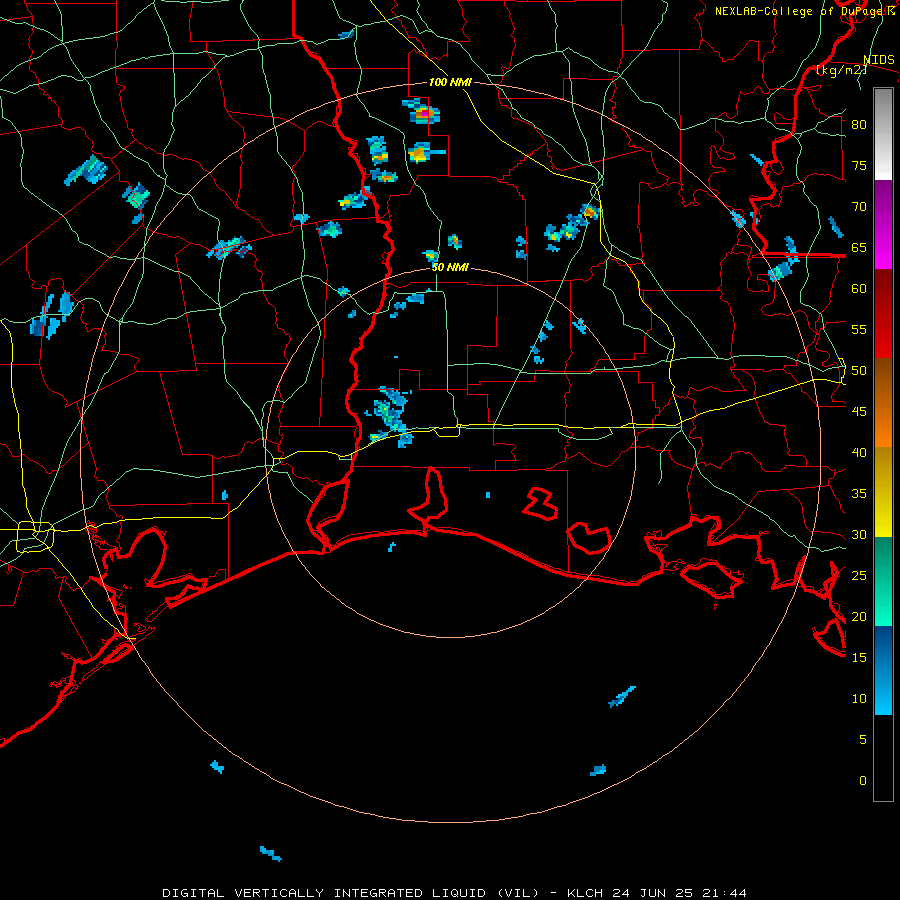This screenshot has height=900, width=900.
Task: Click the magenta-core storm cell below 100 NMI label
Action: pyautogui.click(x=423, y=114)
